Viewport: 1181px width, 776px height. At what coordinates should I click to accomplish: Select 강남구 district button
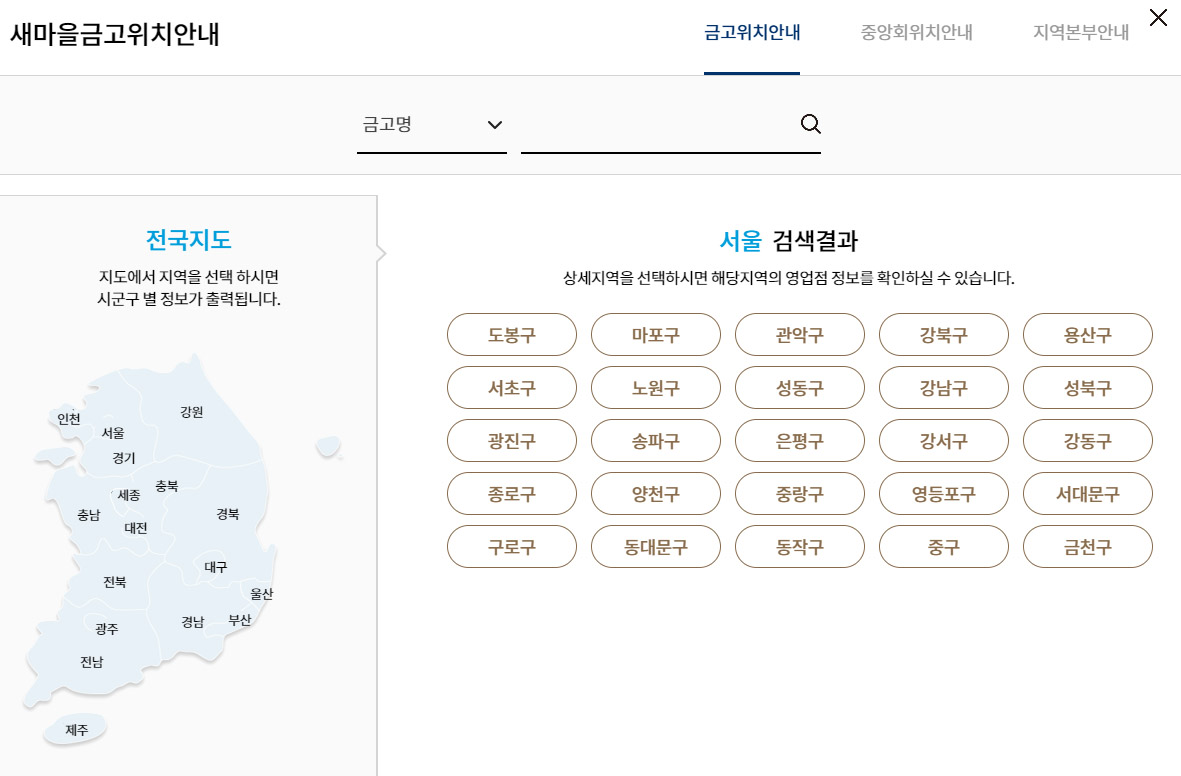click(943, 387)
